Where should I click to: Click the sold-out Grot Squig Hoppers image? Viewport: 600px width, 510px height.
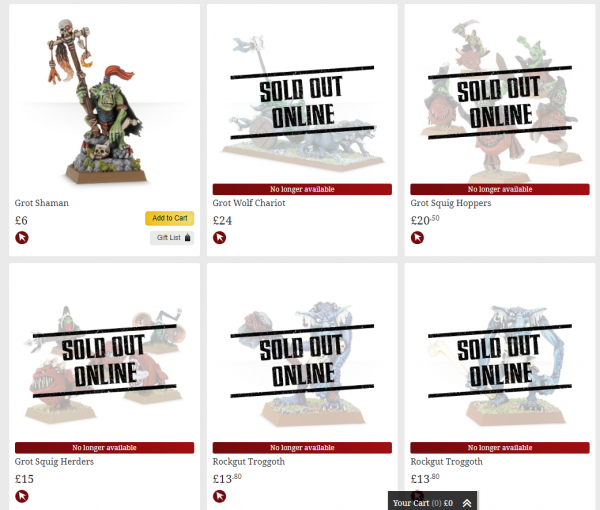tap(499, 101)
